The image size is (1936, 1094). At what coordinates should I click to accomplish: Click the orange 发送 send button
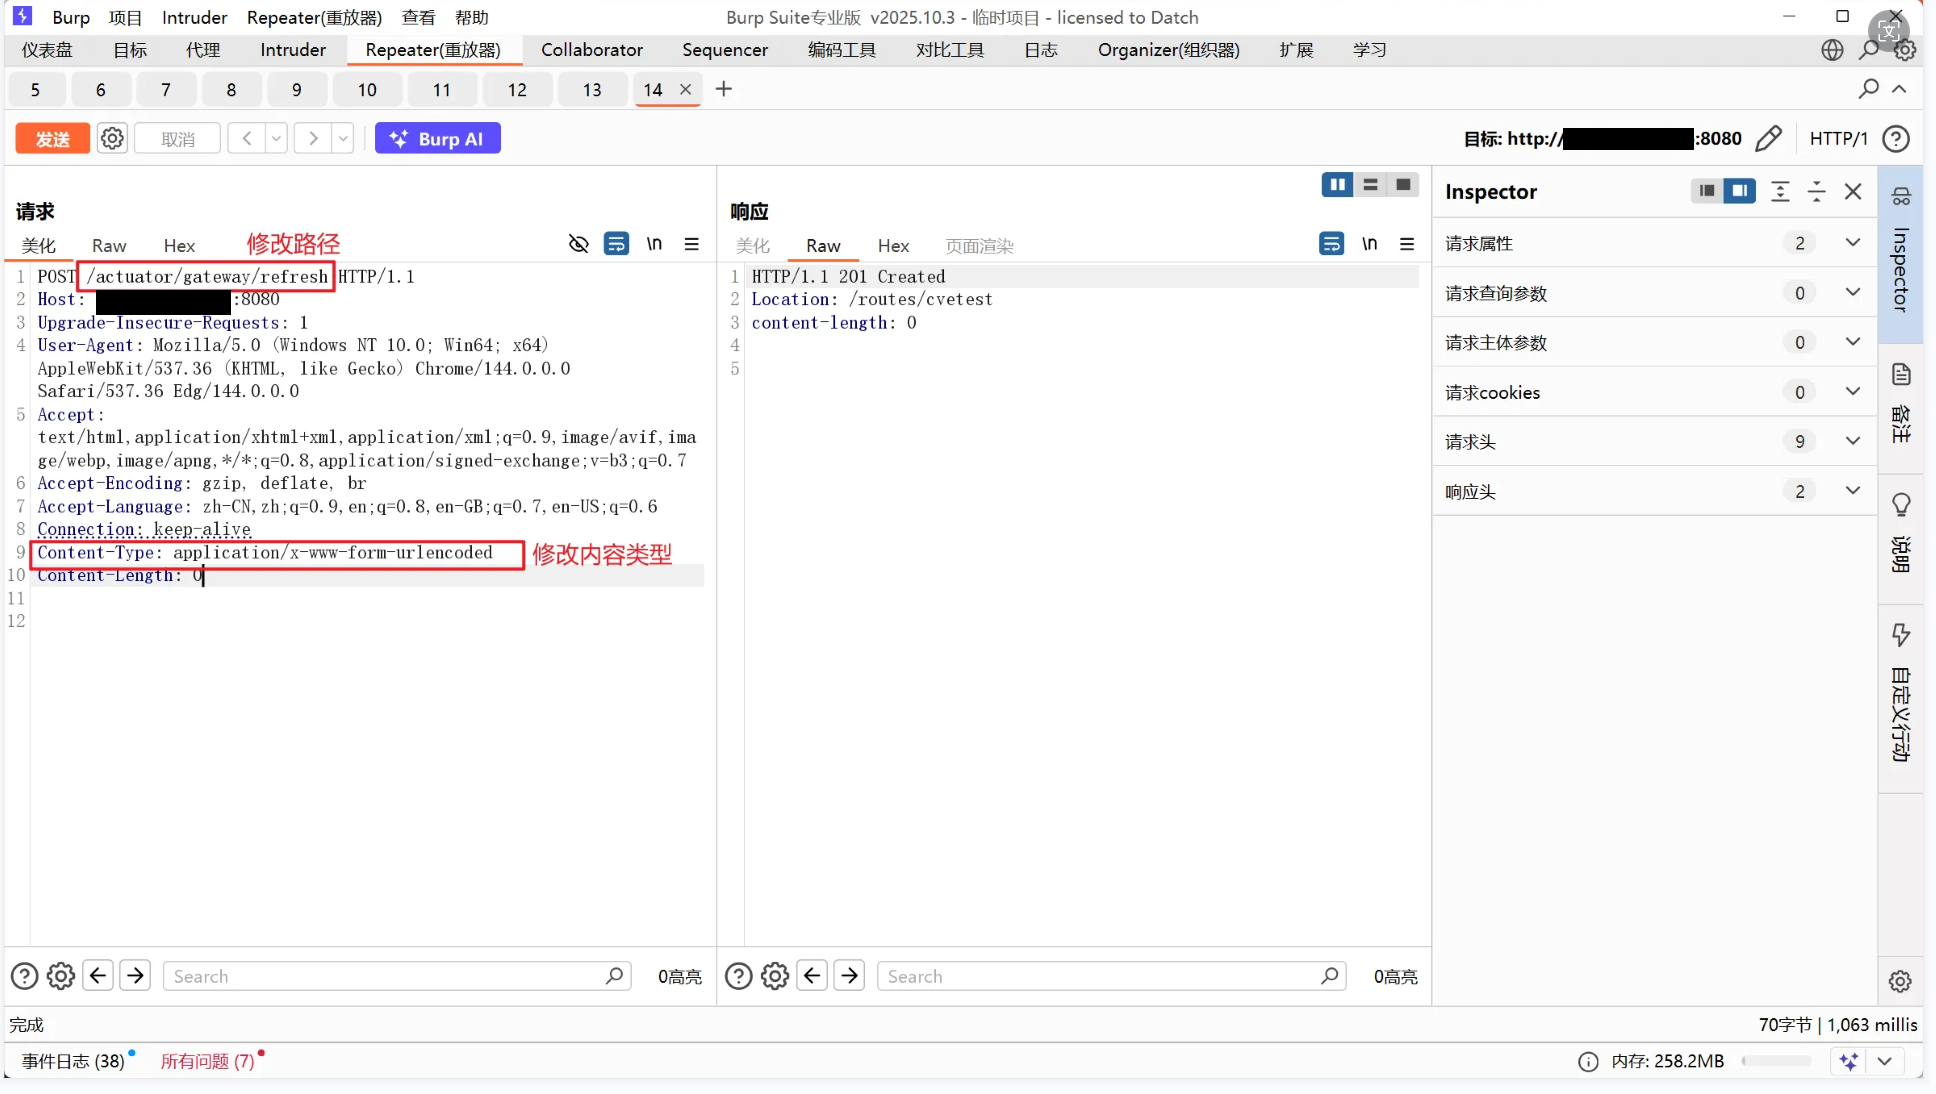point(52,139)
